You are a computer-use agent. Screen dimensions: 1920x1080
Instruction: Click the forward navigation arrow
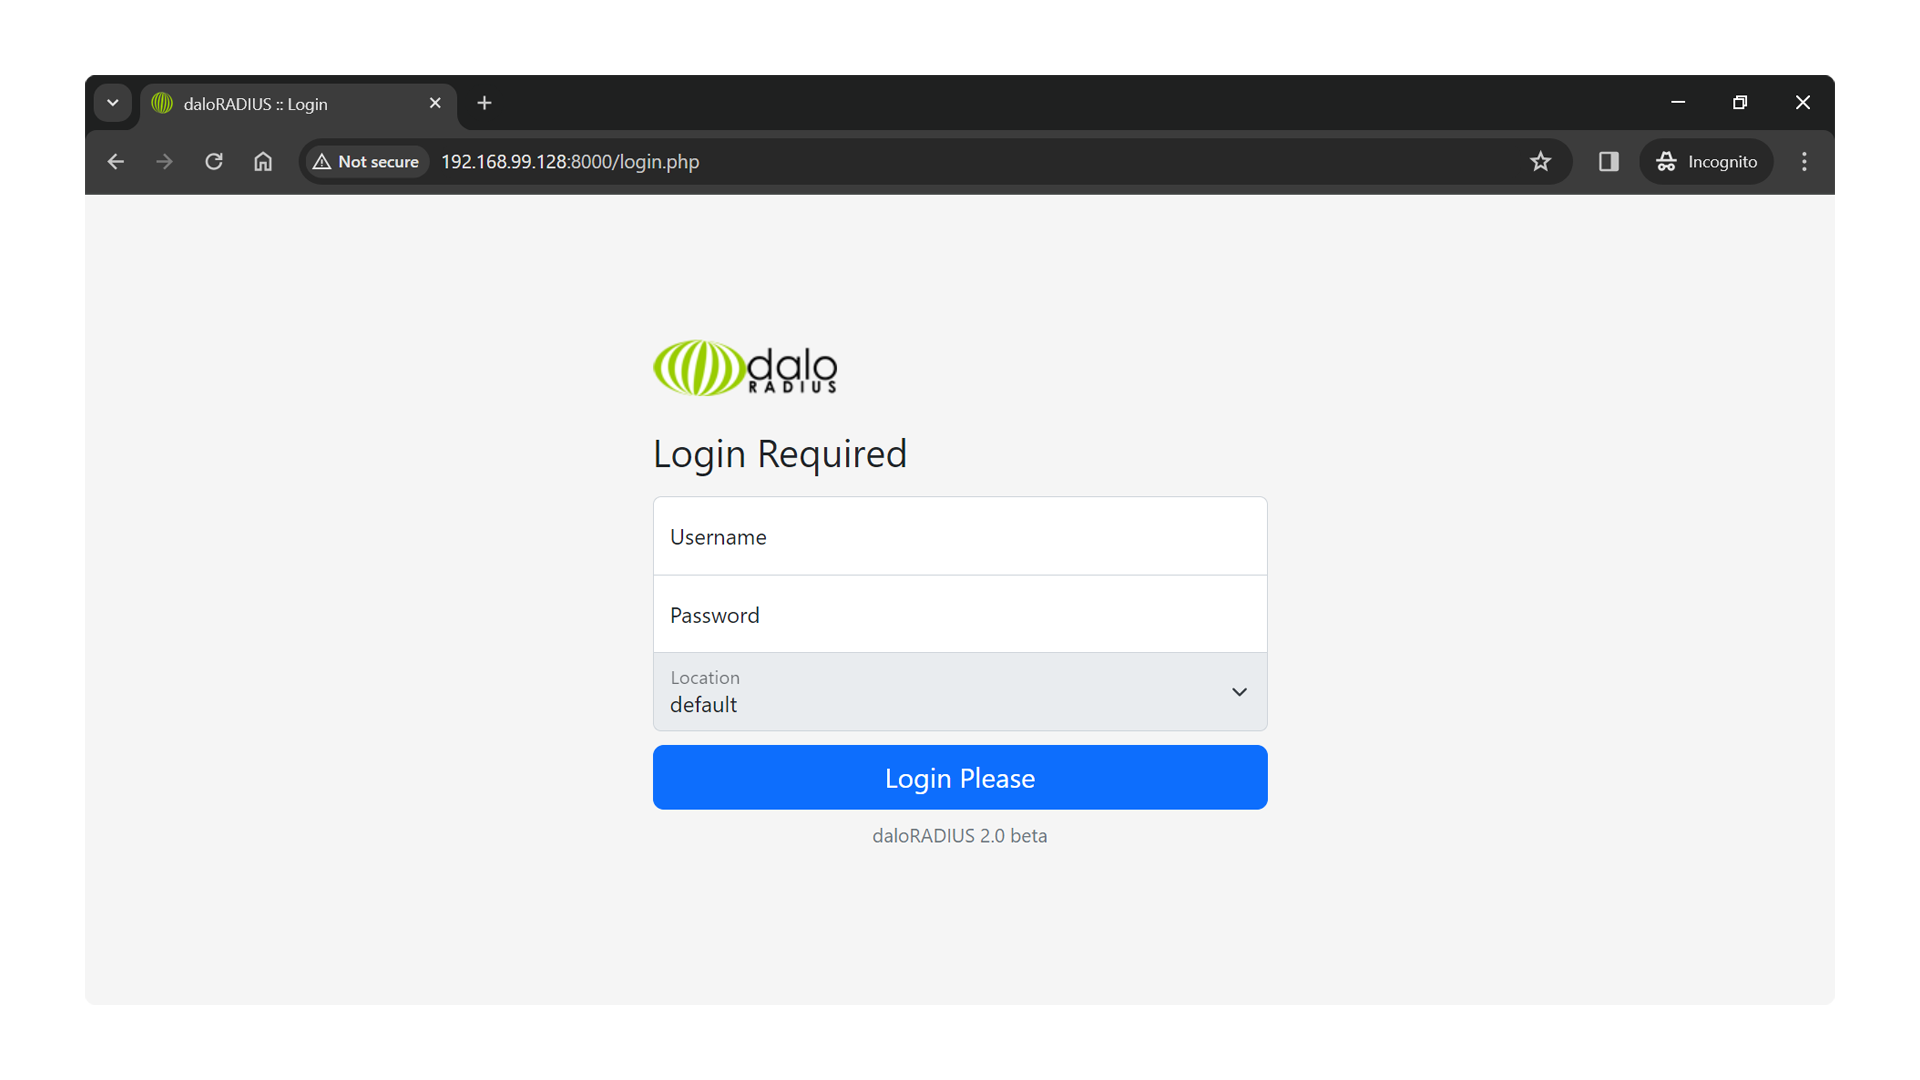point(165,162)
